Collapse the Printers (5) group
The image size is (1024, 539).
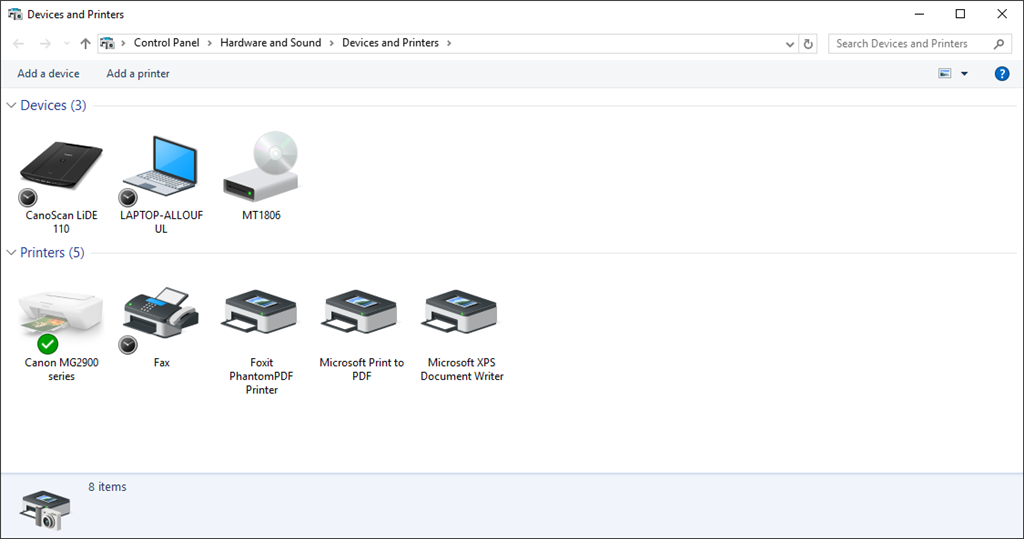click(11, 252)
